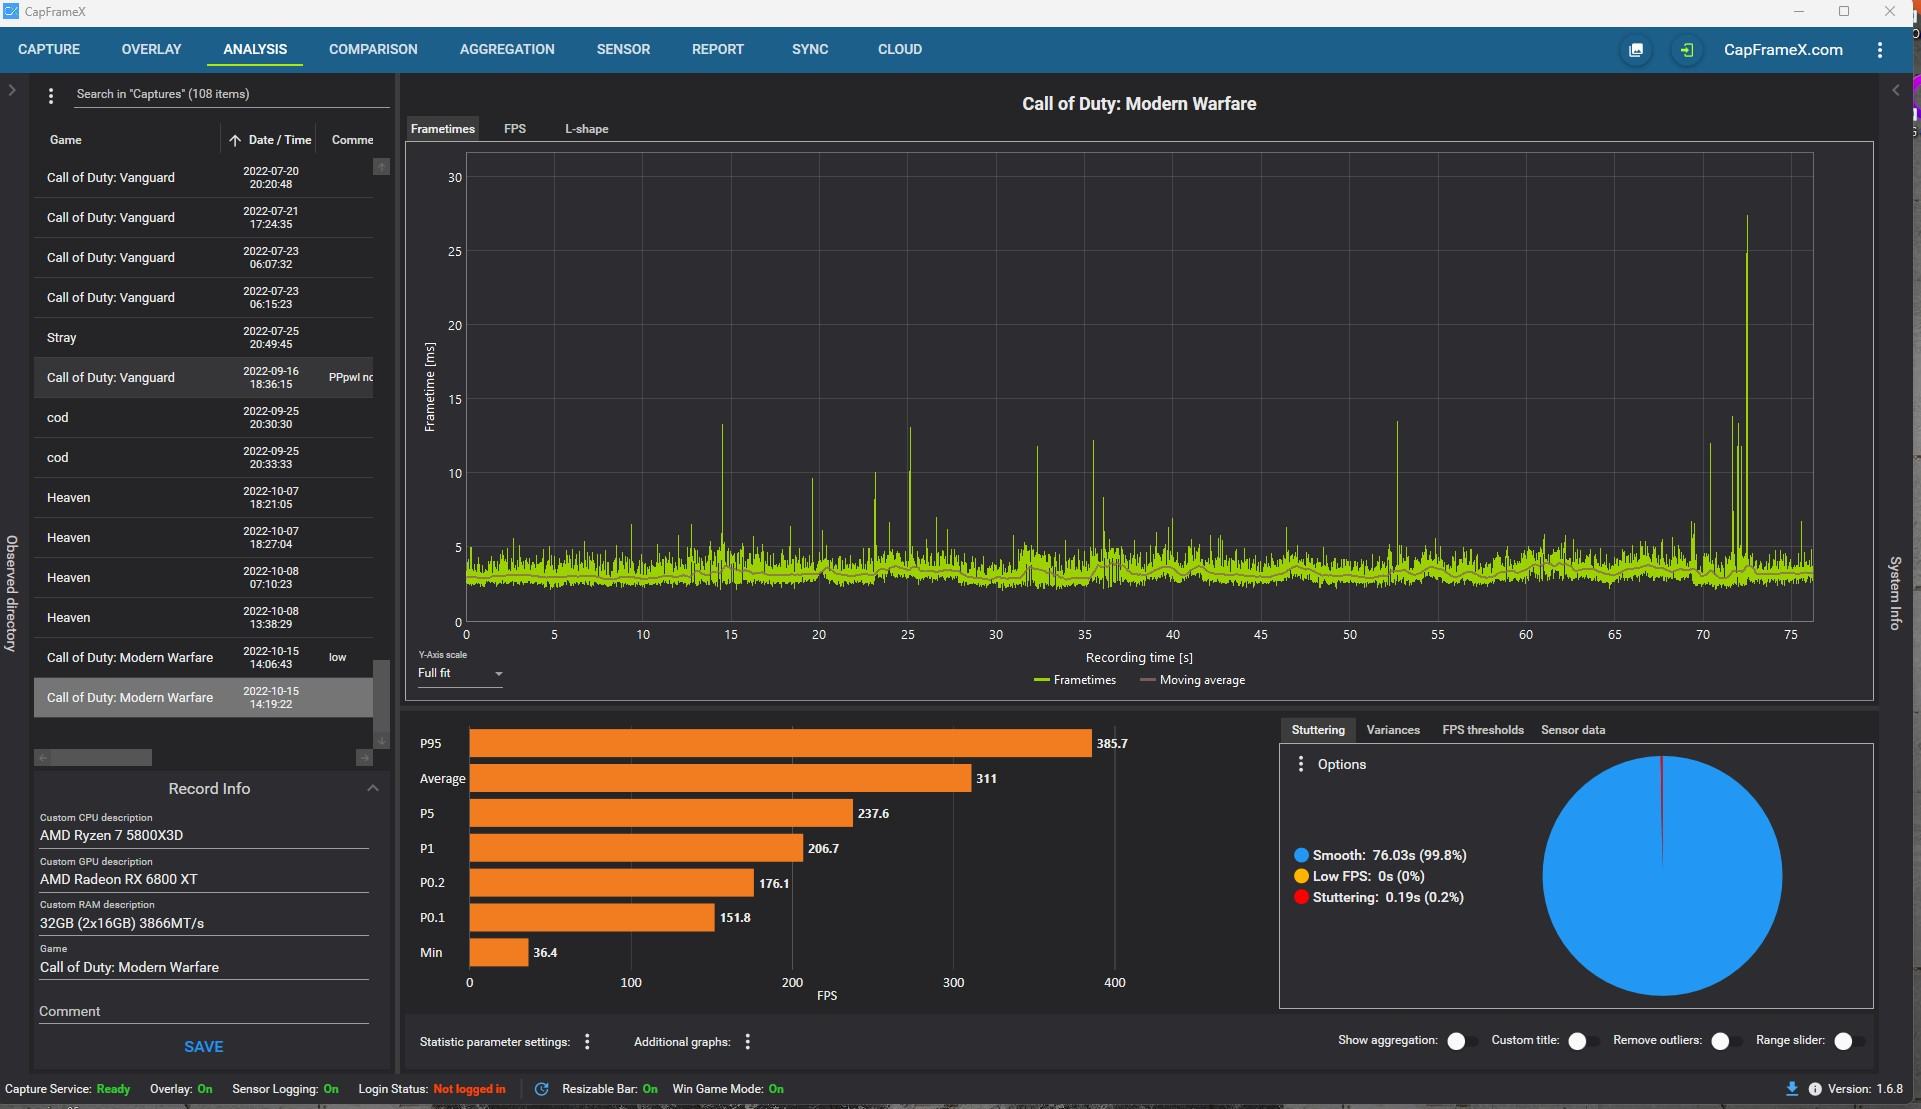Open captures list three-dot options menu
Image resolution: width=1921 pixels, height=1109 pixels.
[x=51, y=96]
